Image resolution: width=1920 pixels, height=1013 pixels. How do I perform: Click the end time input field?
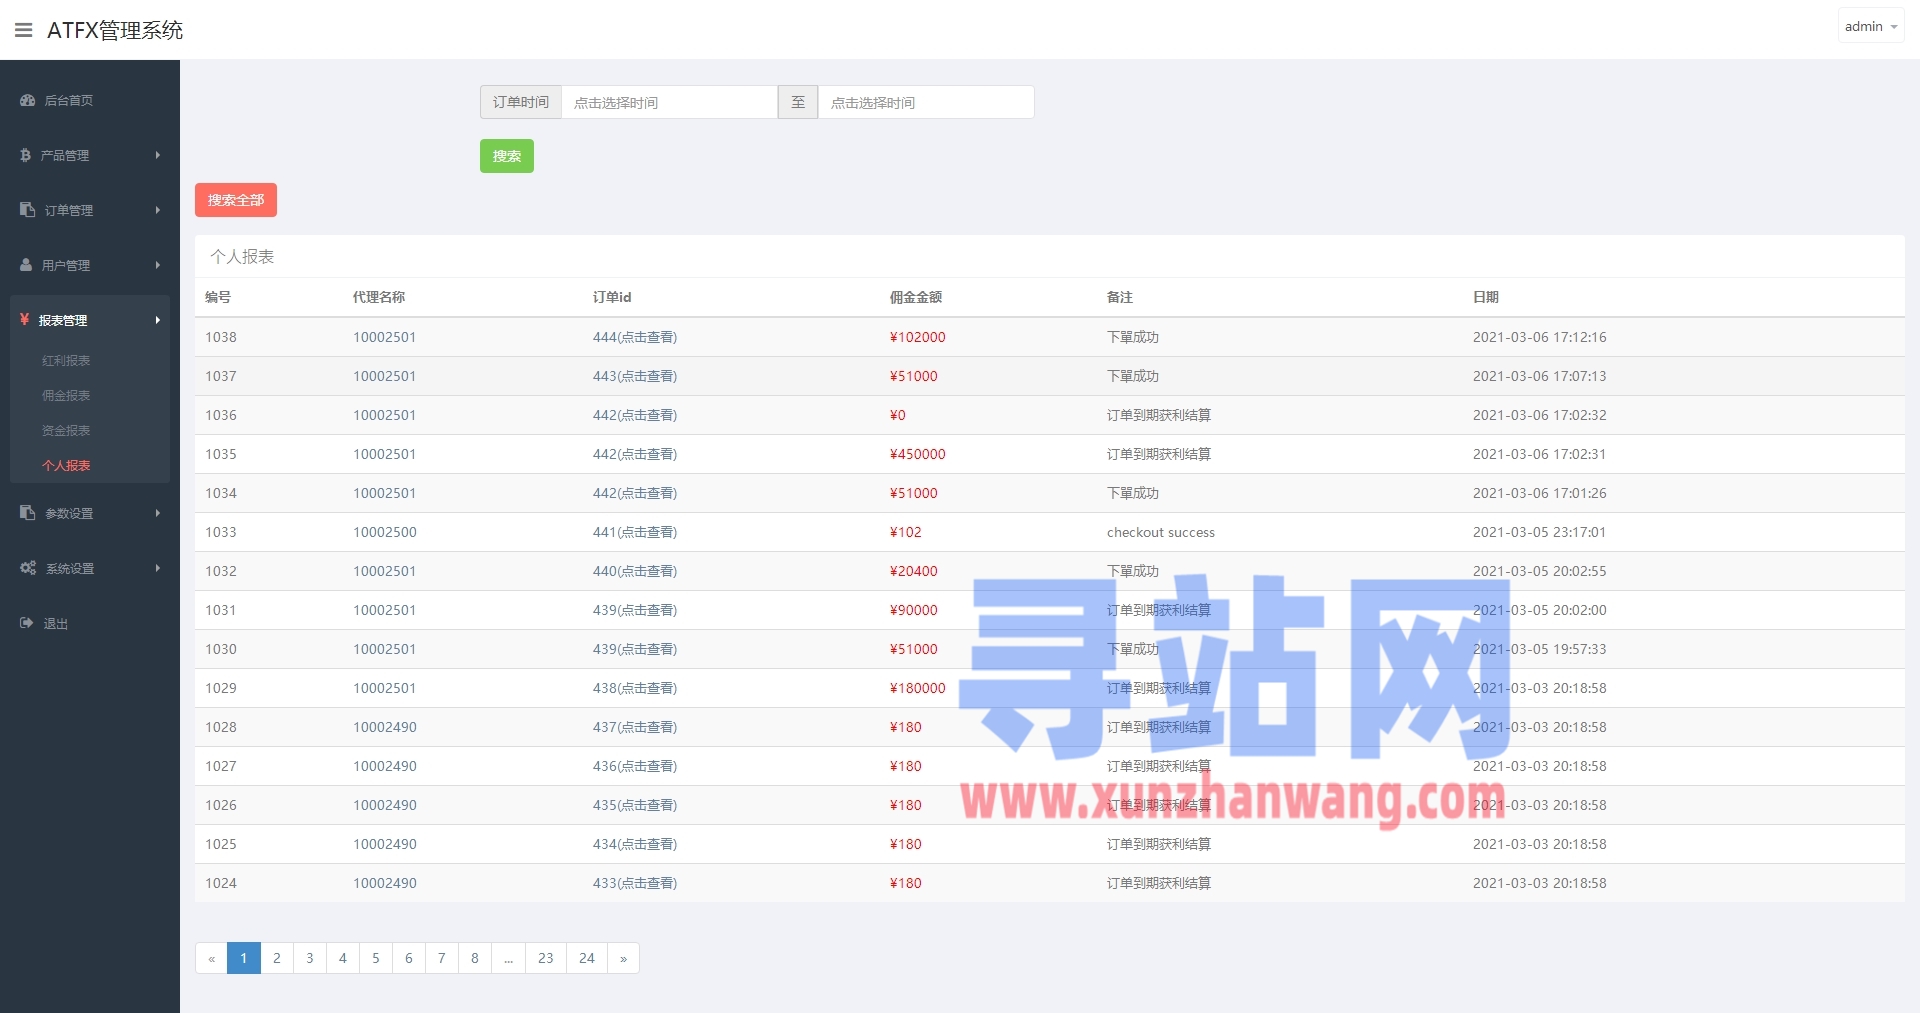tap(926, 102)
